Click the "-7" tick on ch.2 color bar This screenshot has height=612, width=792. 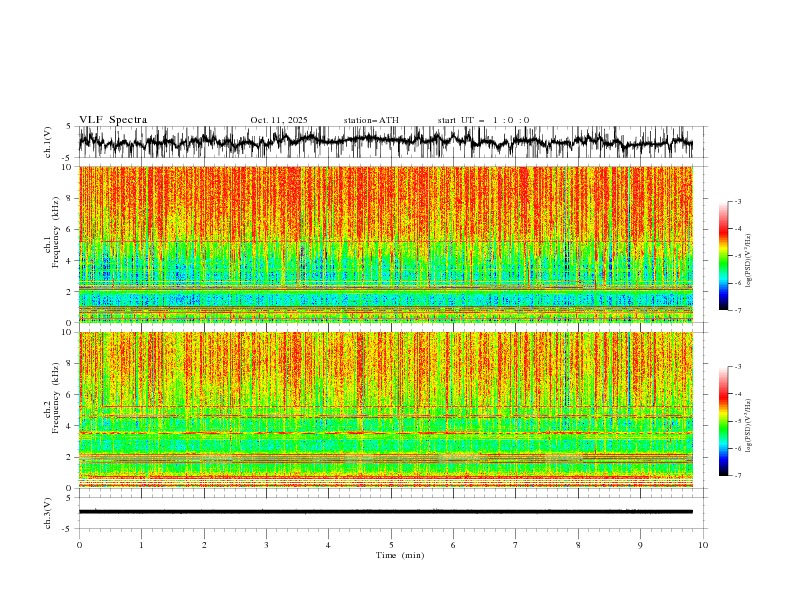(737, 476)
